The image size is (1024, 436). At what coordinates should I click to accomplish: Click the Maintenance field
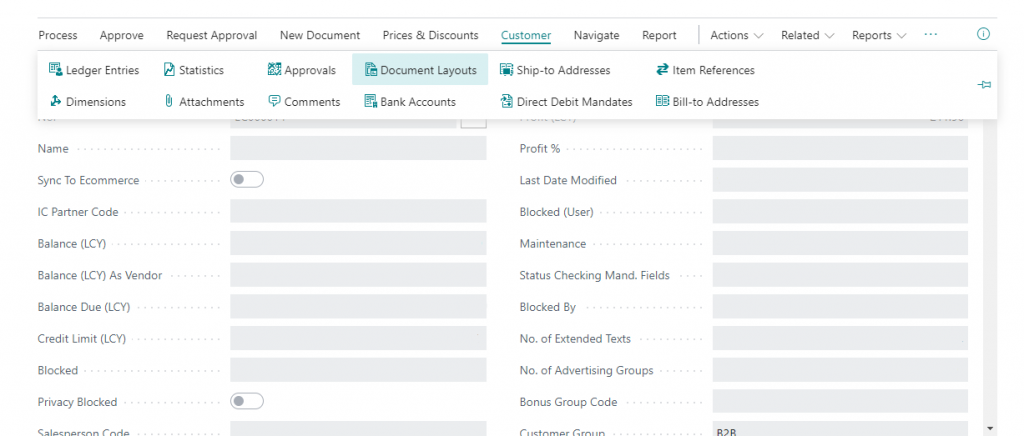pos(840,243)
